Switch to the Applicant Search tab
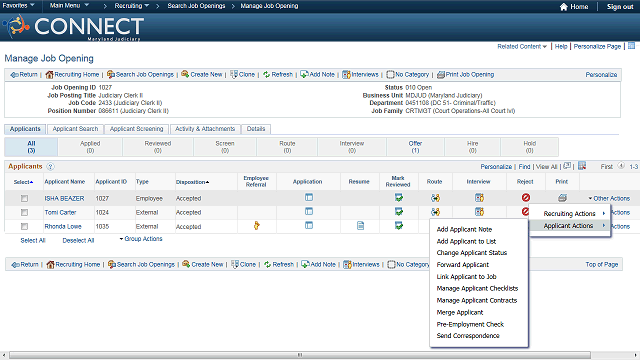The image size is (640, 360). tap(75, 129)
